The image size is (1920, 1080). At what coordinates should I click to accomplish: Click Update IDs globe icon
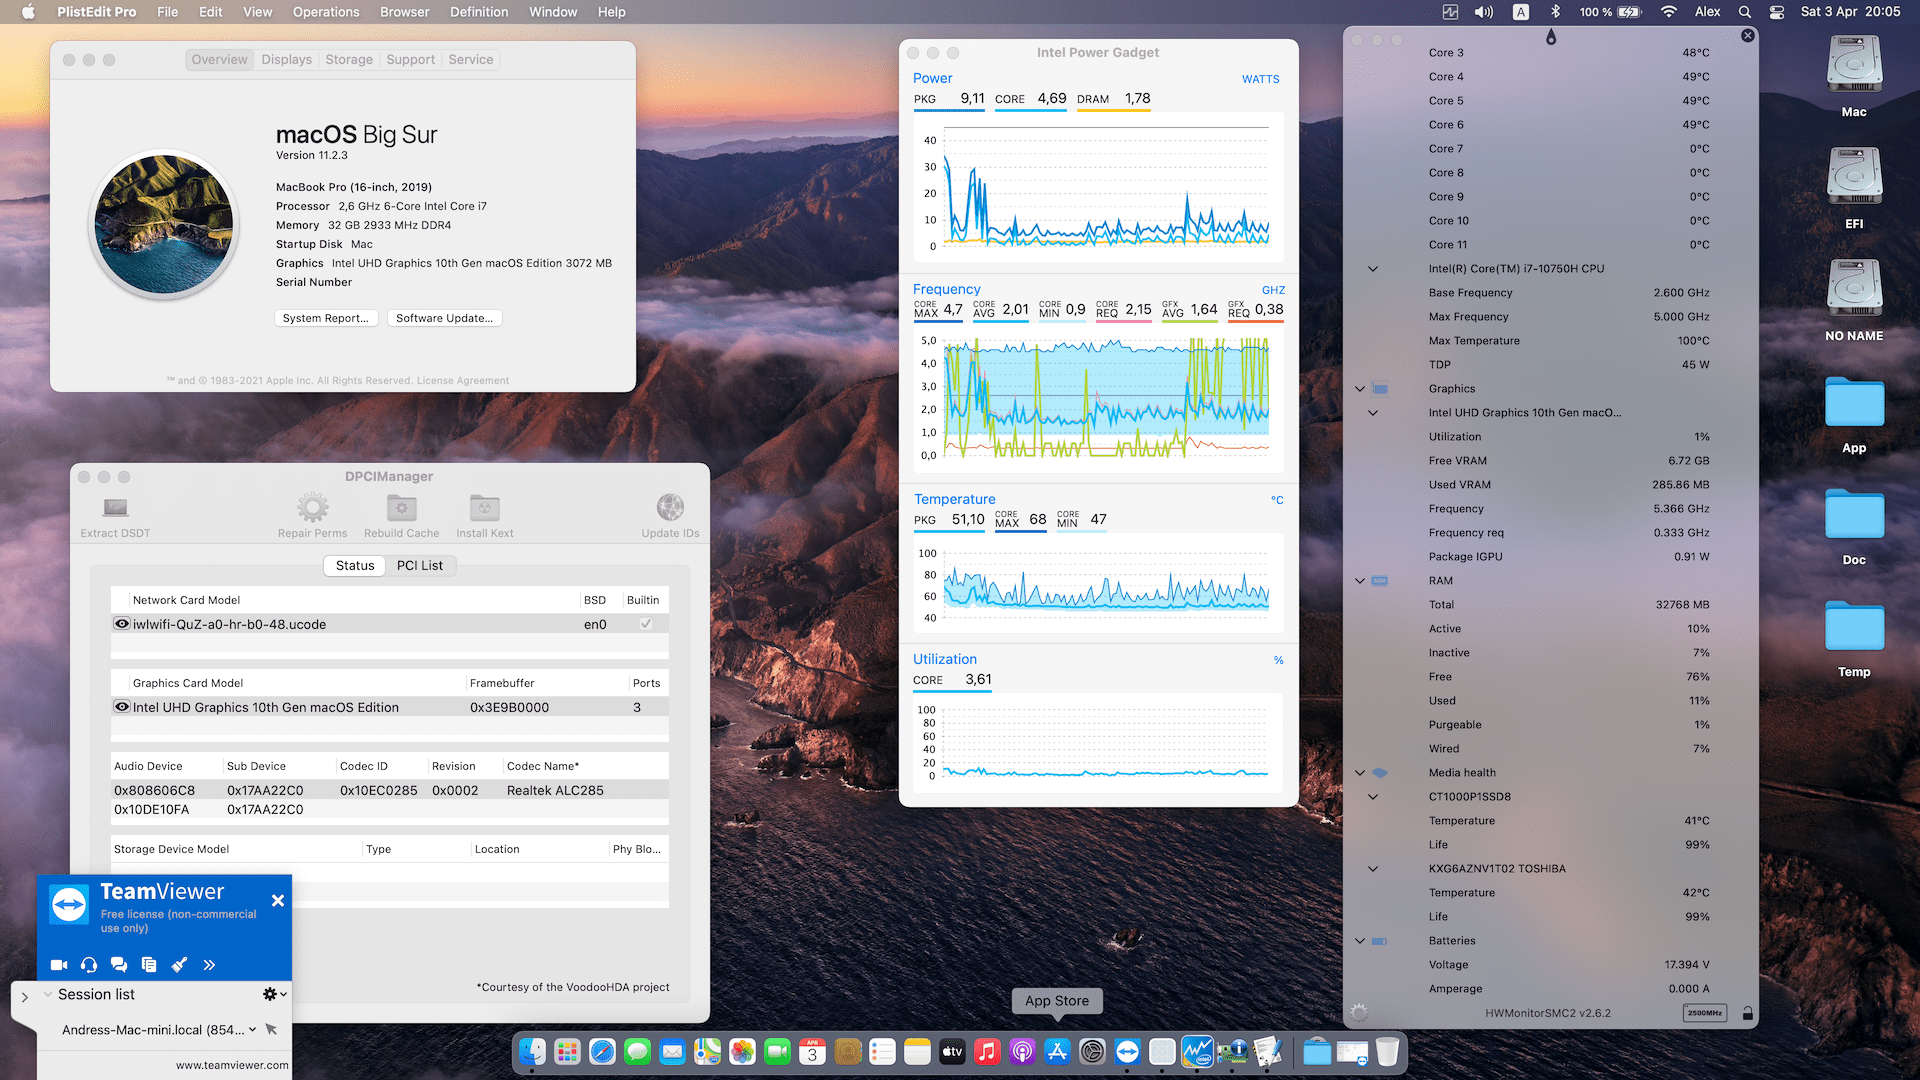(x=670, y=508)
